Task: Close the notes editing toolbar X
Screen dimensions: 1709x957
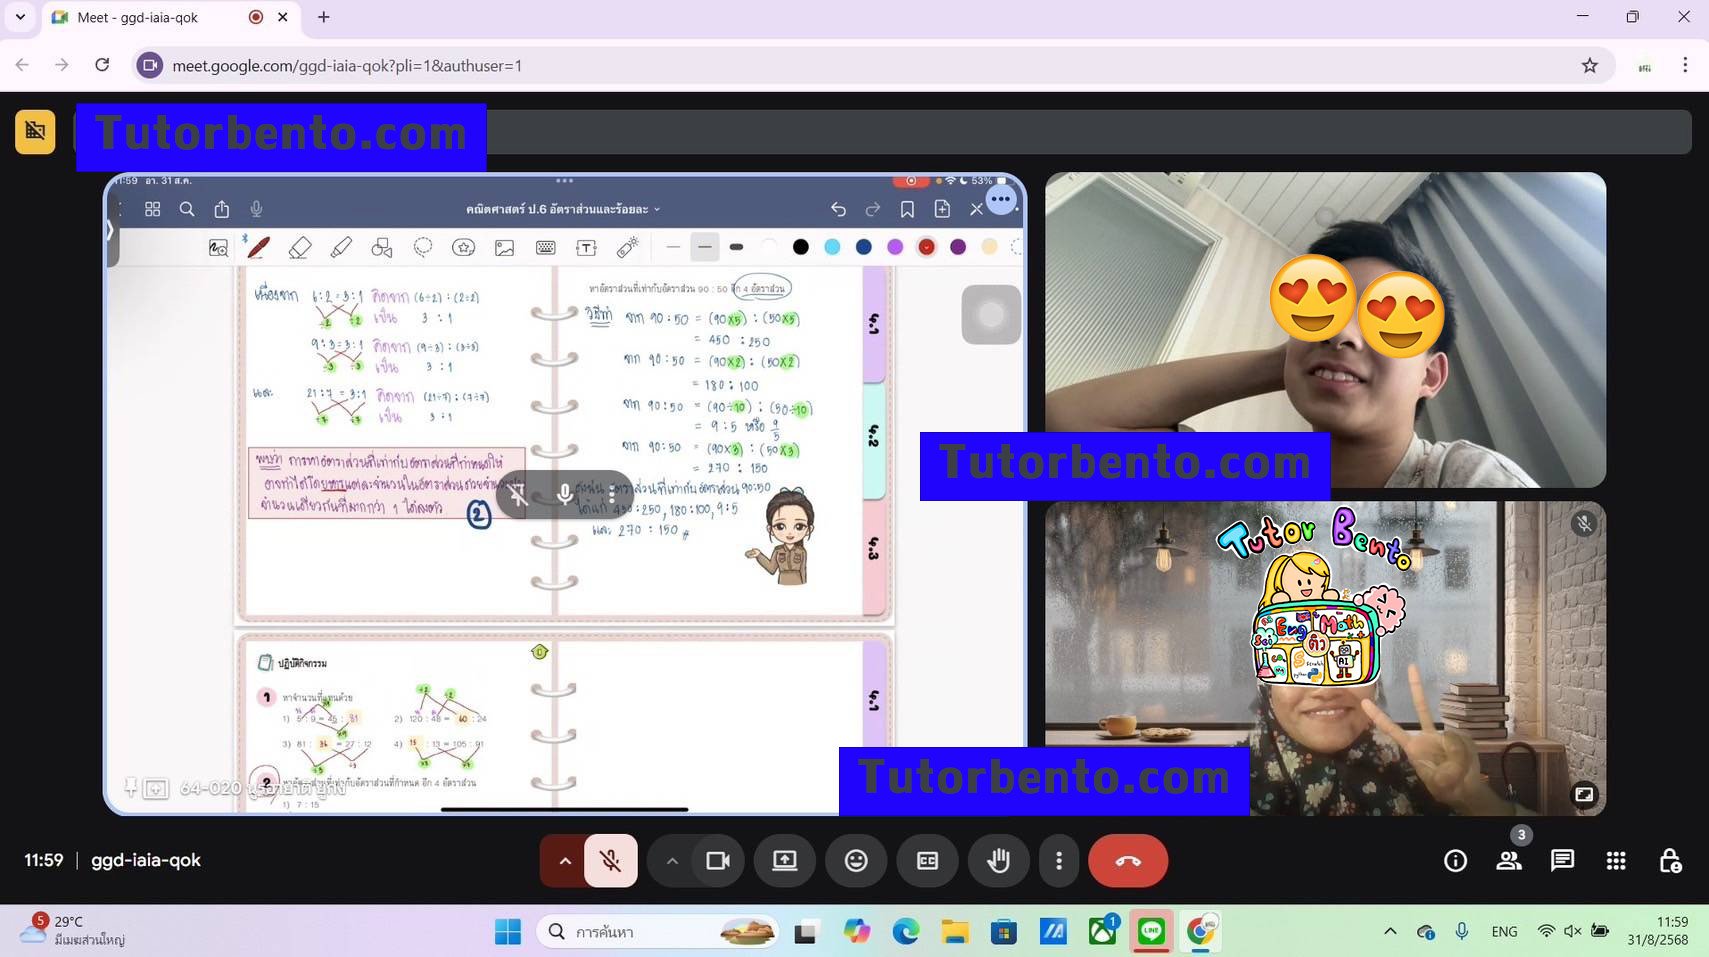Action: tap(977, 209)
